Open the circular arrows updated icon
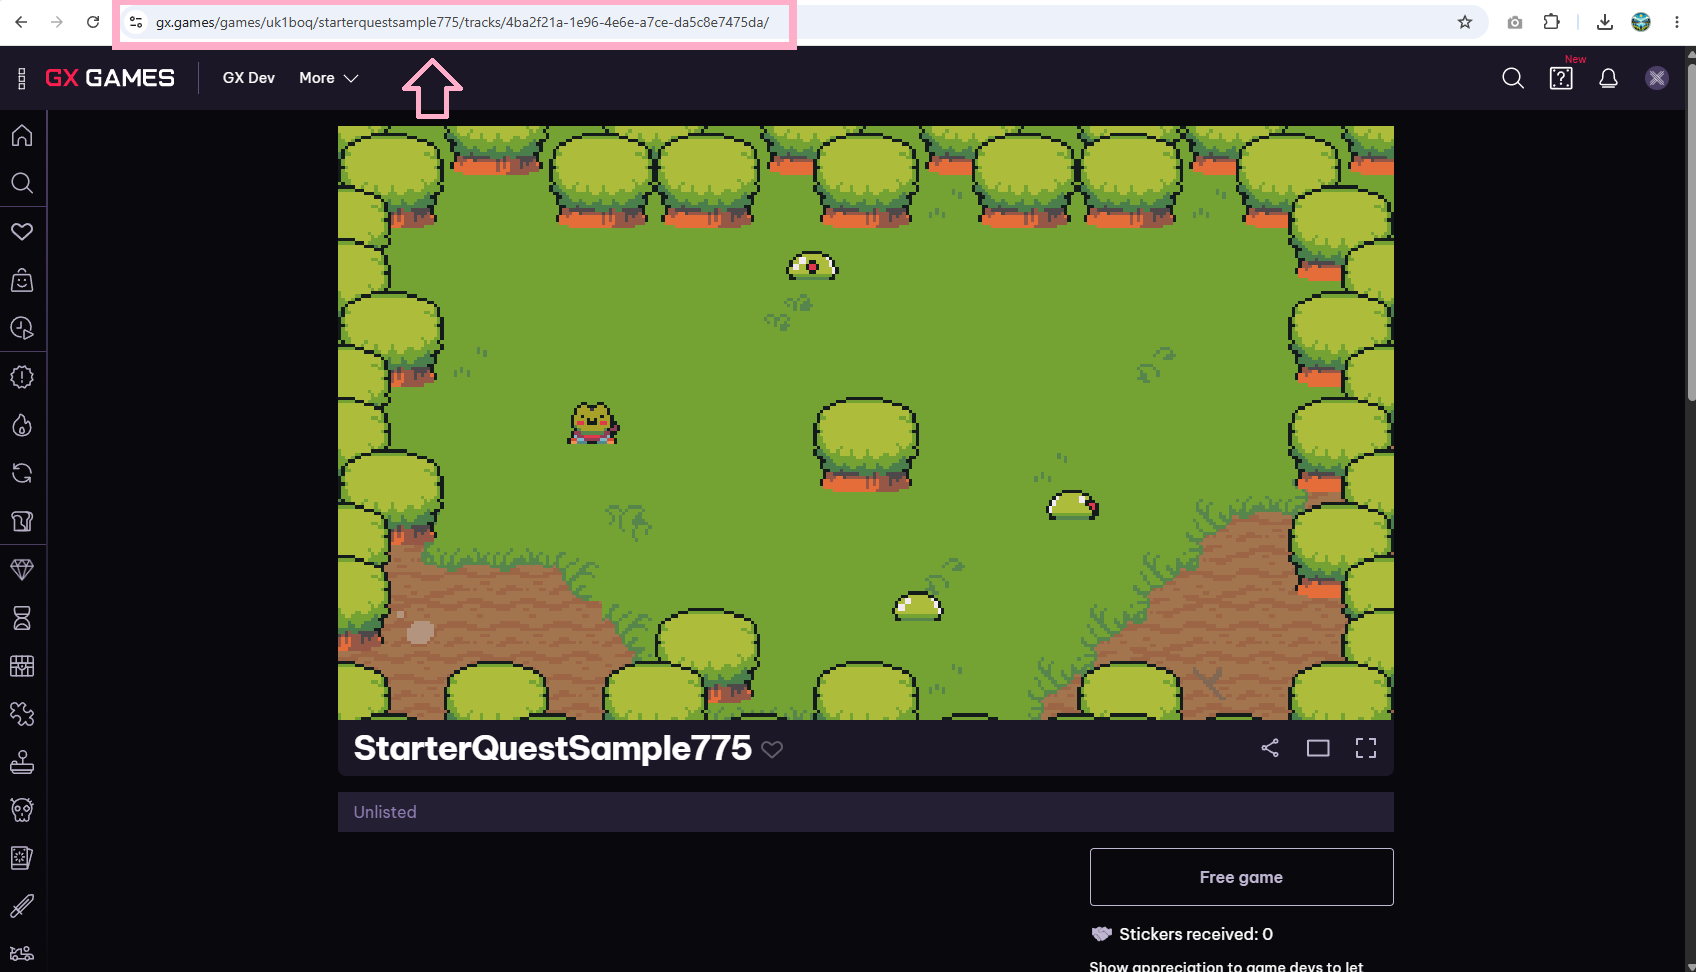The image size is (1696, 972). click(22, 473)
